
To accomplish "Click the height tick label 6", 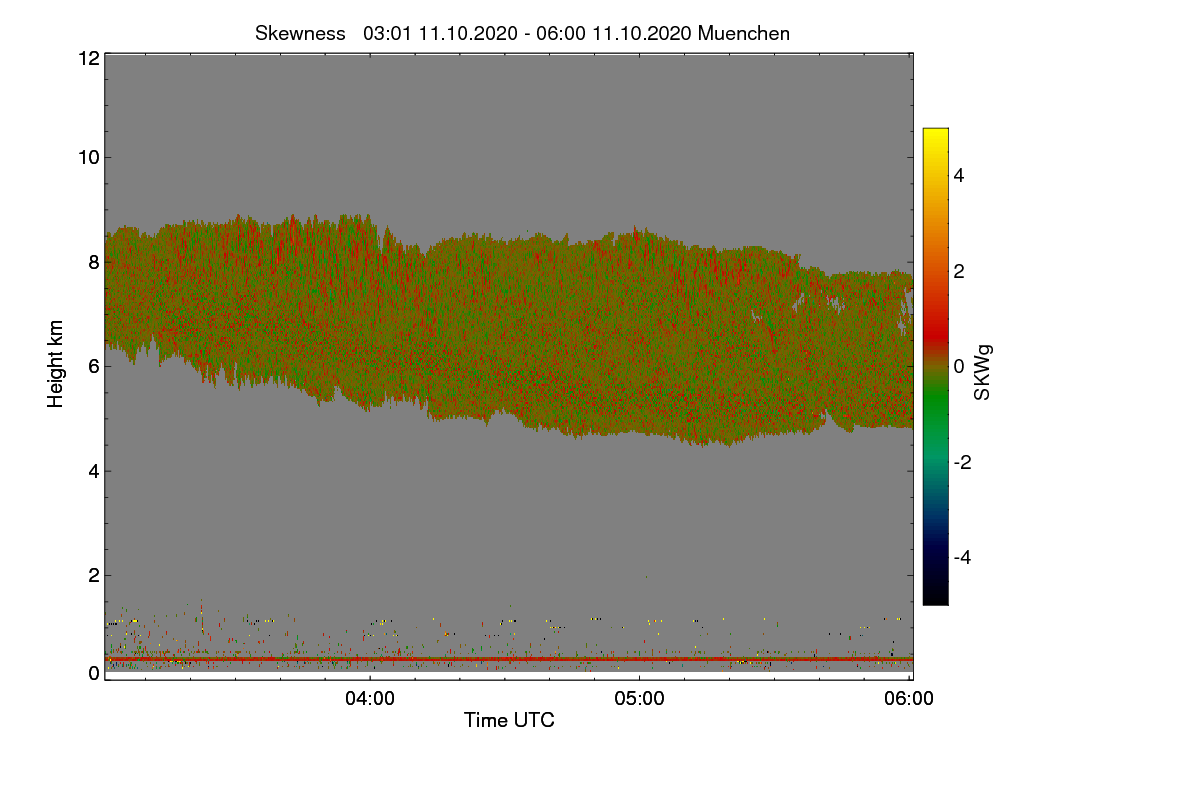I will click(x=94, y=366).
